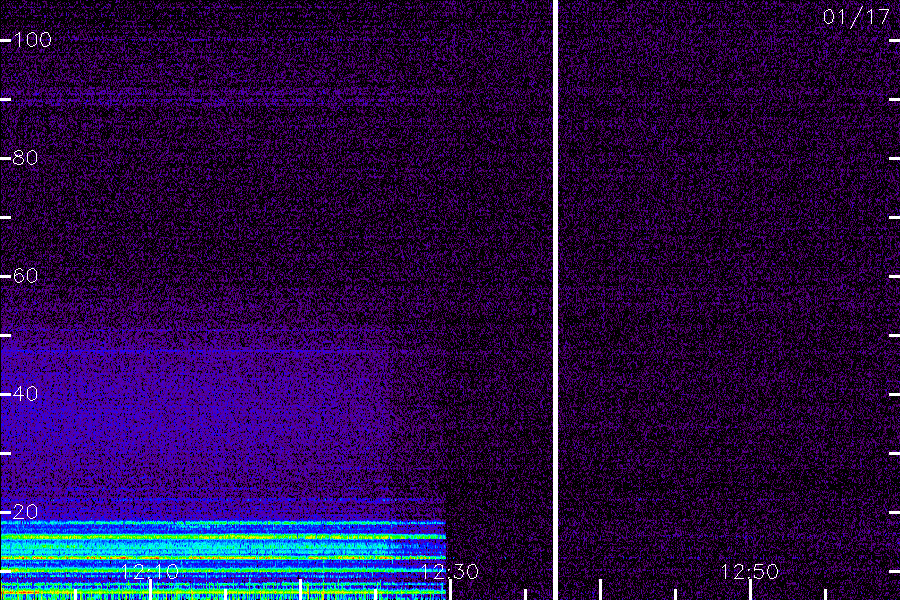Click the 100 frequency axis label
Image resolution: width=900 pixels, height=600 pixels.
[x=32, y=40]
